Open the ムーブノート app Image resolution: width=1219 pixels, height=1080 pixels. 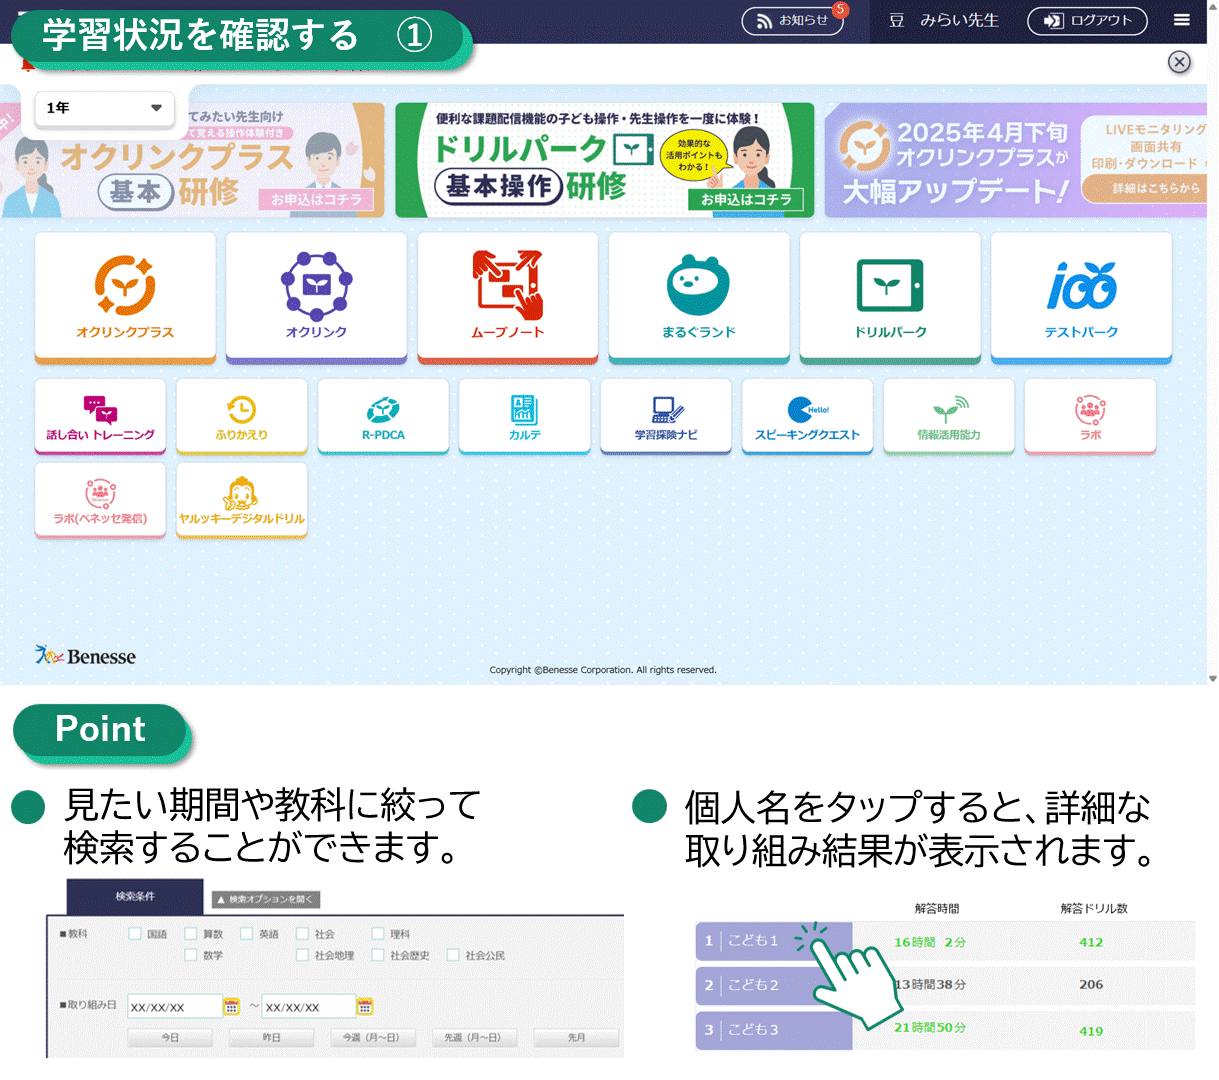(x=508, y=296)
